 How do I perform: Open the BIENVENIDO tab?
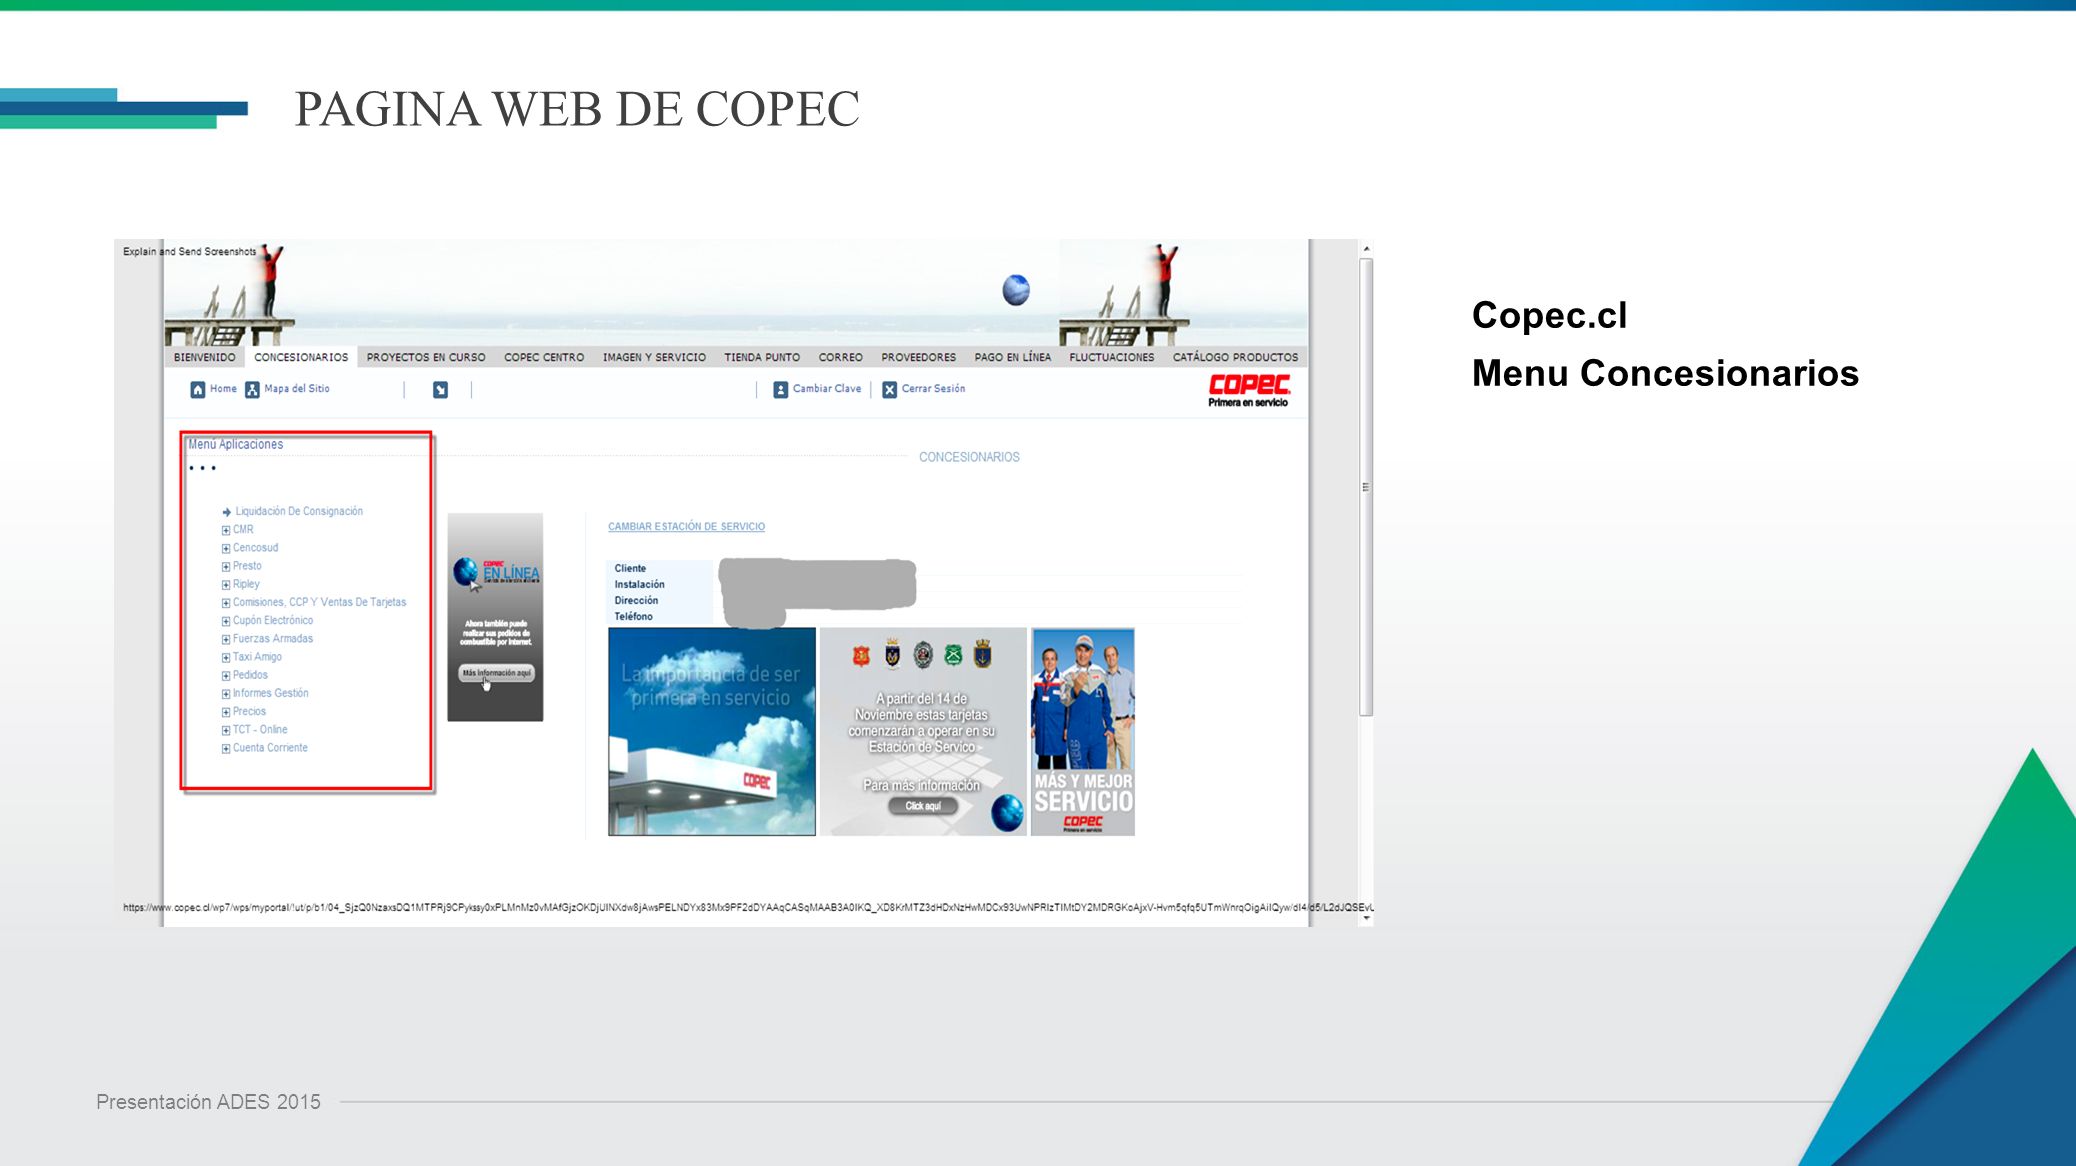(205, 357)
